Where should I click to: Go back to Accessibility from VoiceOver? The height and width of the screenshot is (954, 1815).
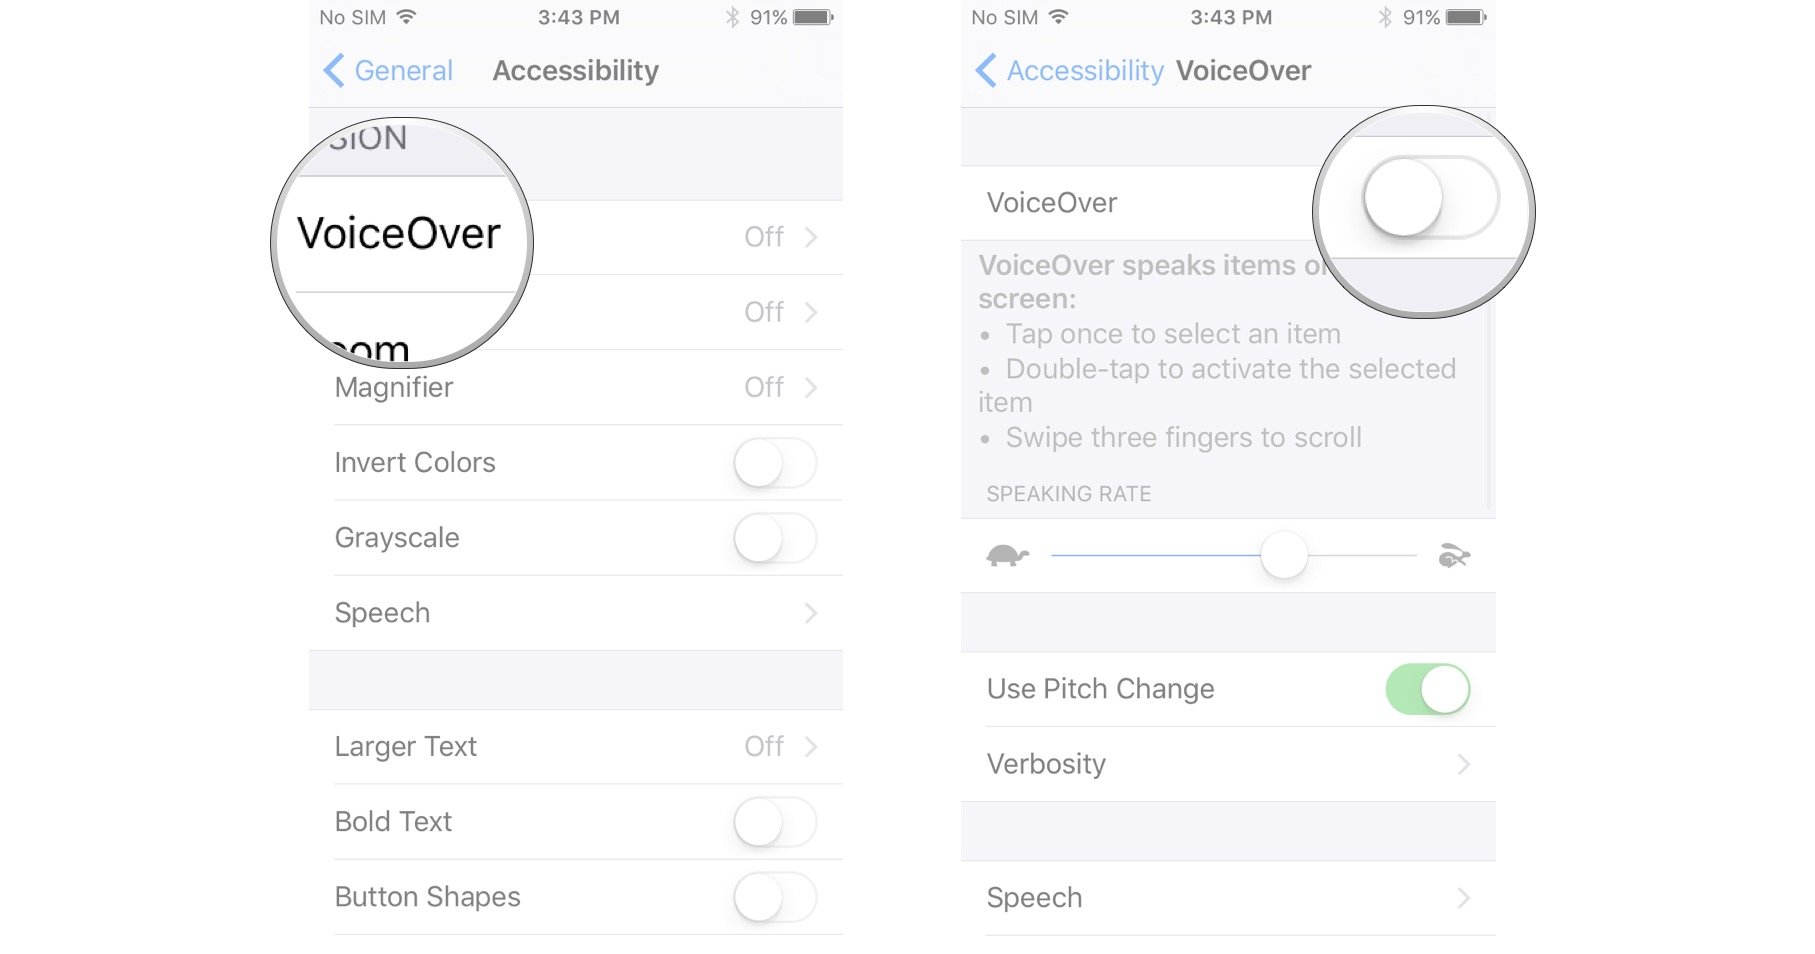click(x=1069, y=70)
